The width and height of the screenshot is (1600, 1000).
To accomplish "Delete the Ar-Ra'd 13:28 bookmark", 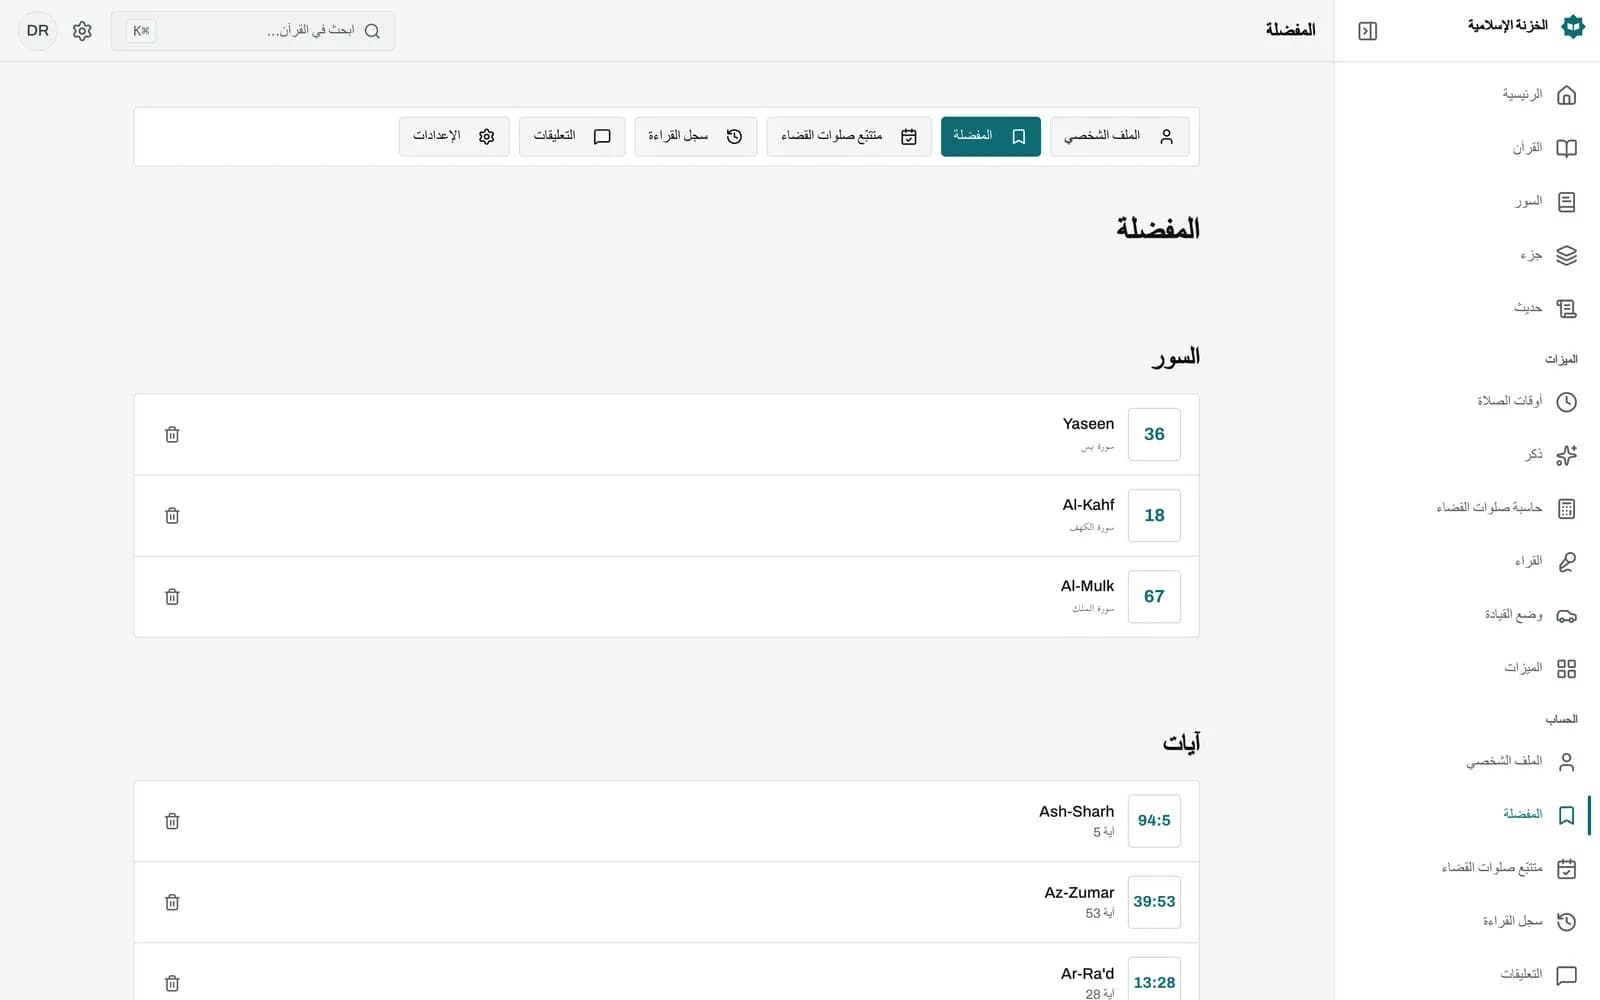I will (x=172, y=983).
